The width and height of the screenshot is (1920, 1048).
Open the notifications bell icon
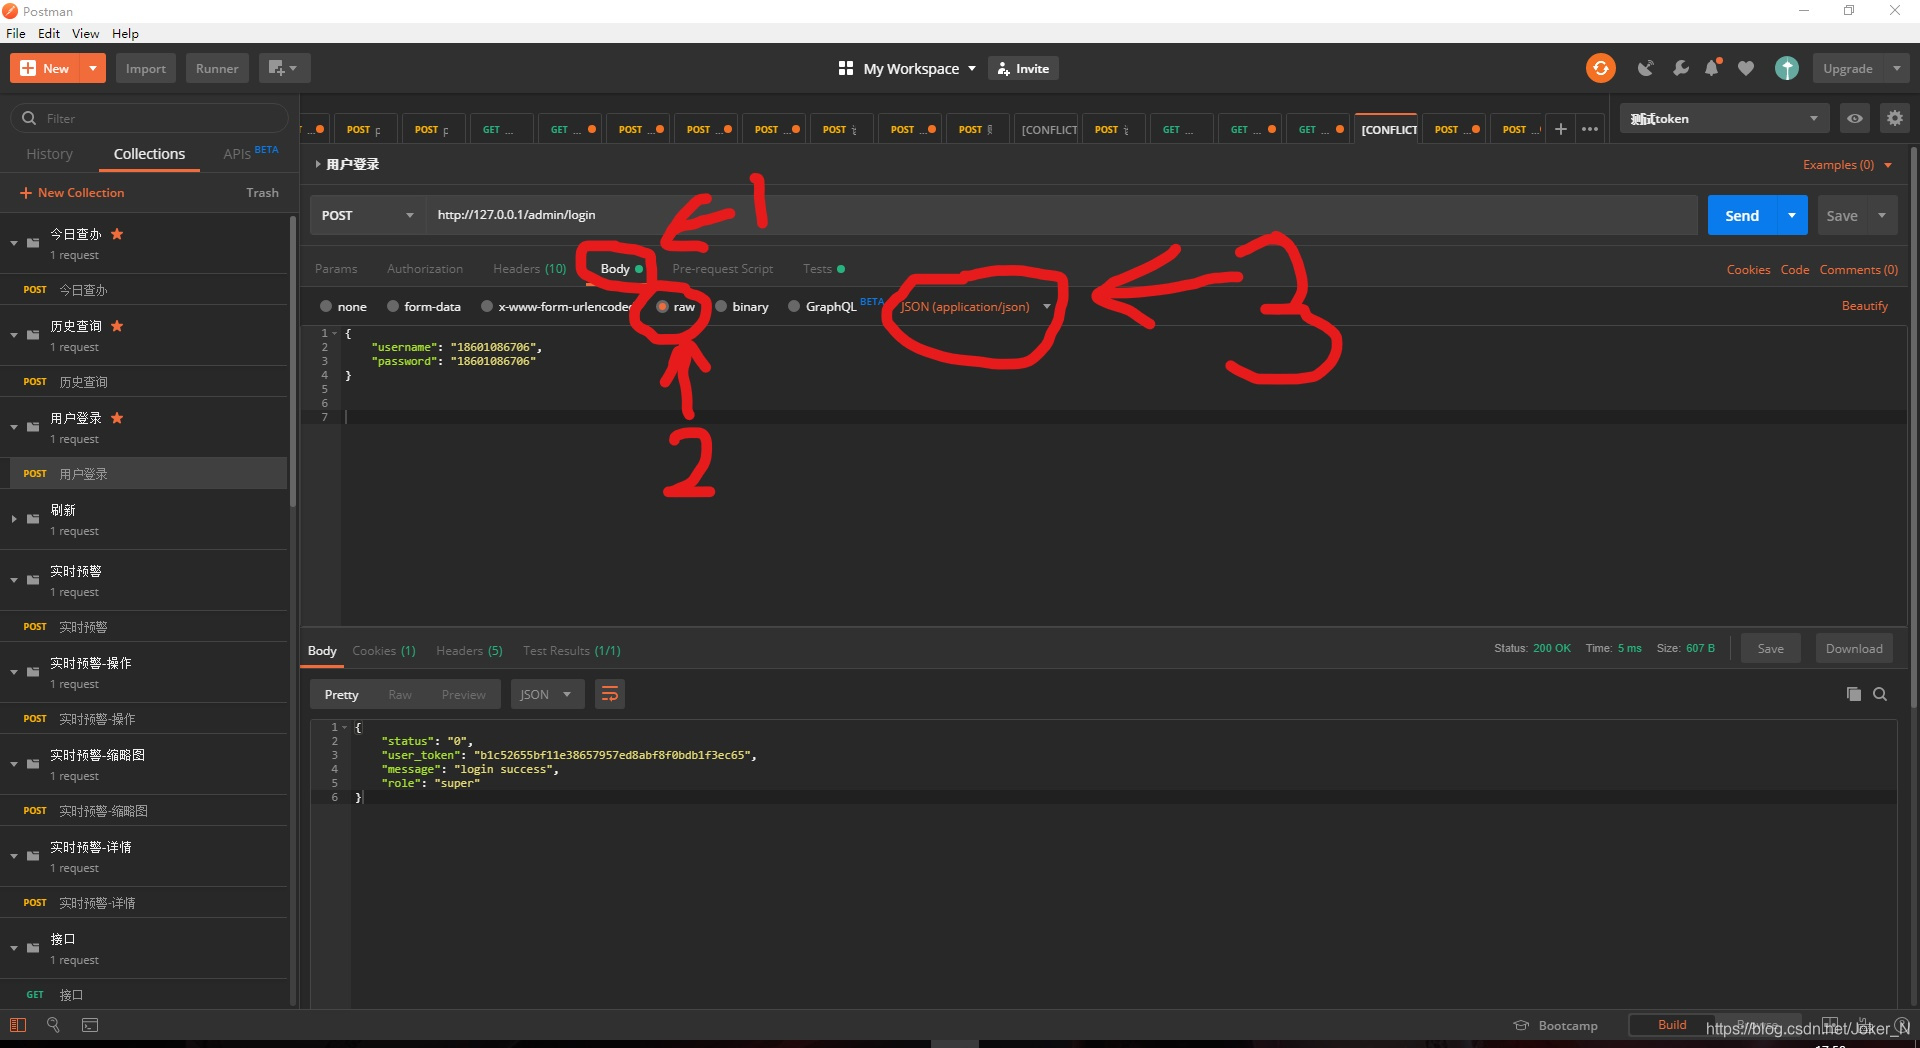(1712, 68)
